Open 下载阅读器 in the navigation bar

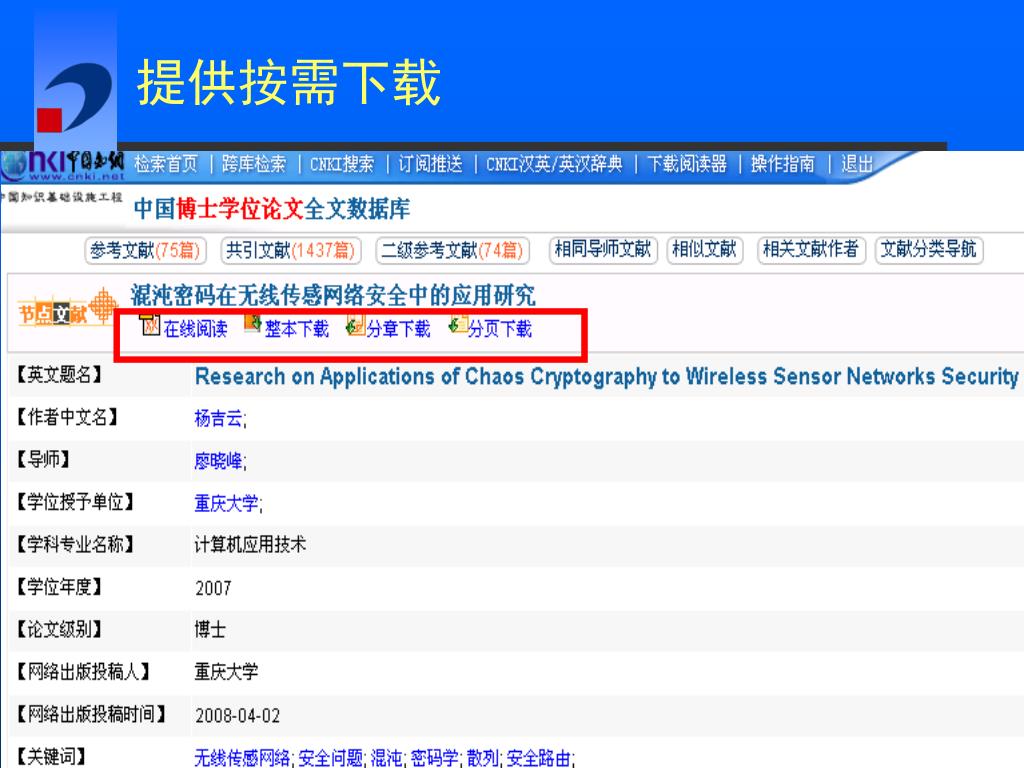click(686, 164)
